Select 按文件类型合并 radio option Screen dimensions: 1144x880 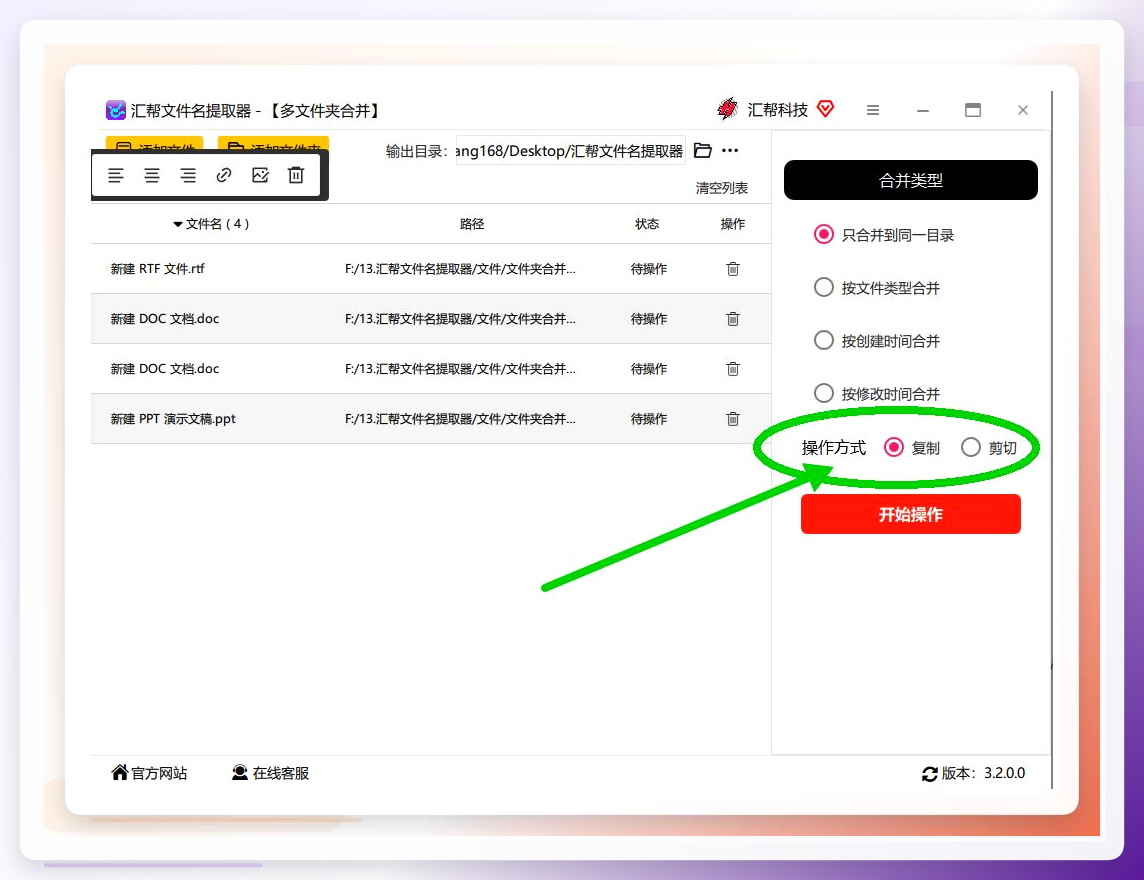824,287
